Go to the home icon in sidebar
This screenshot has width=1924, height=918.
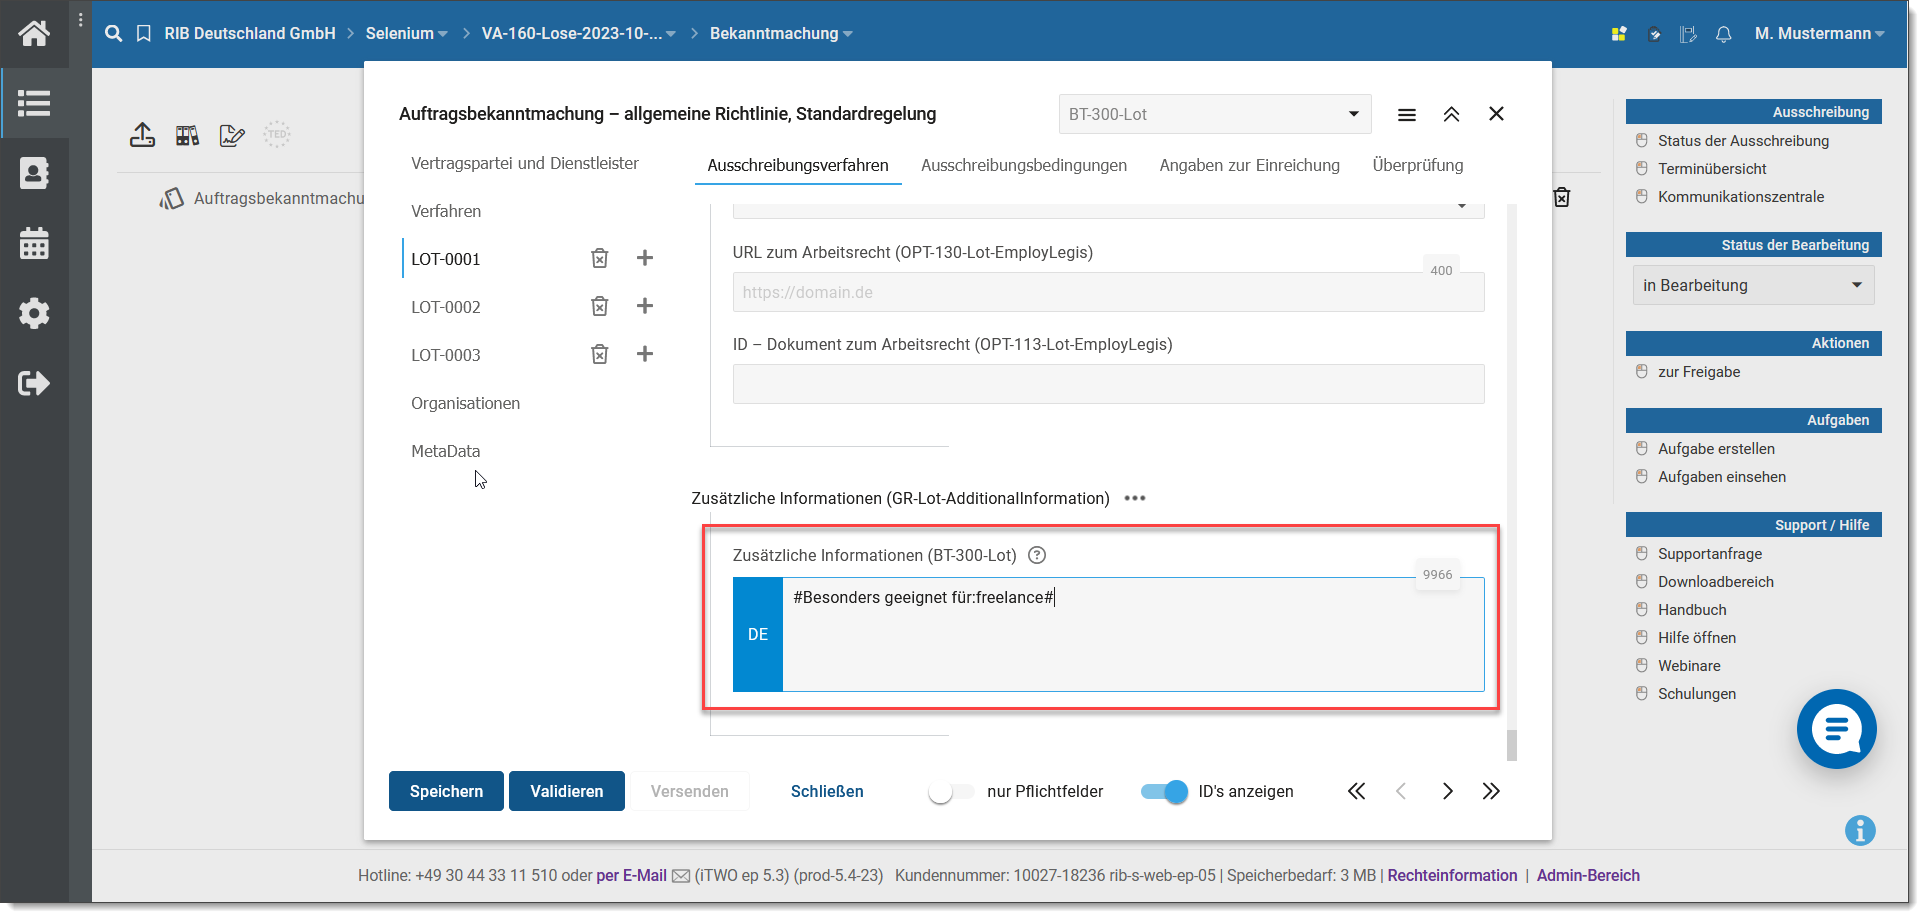[34, 33]
